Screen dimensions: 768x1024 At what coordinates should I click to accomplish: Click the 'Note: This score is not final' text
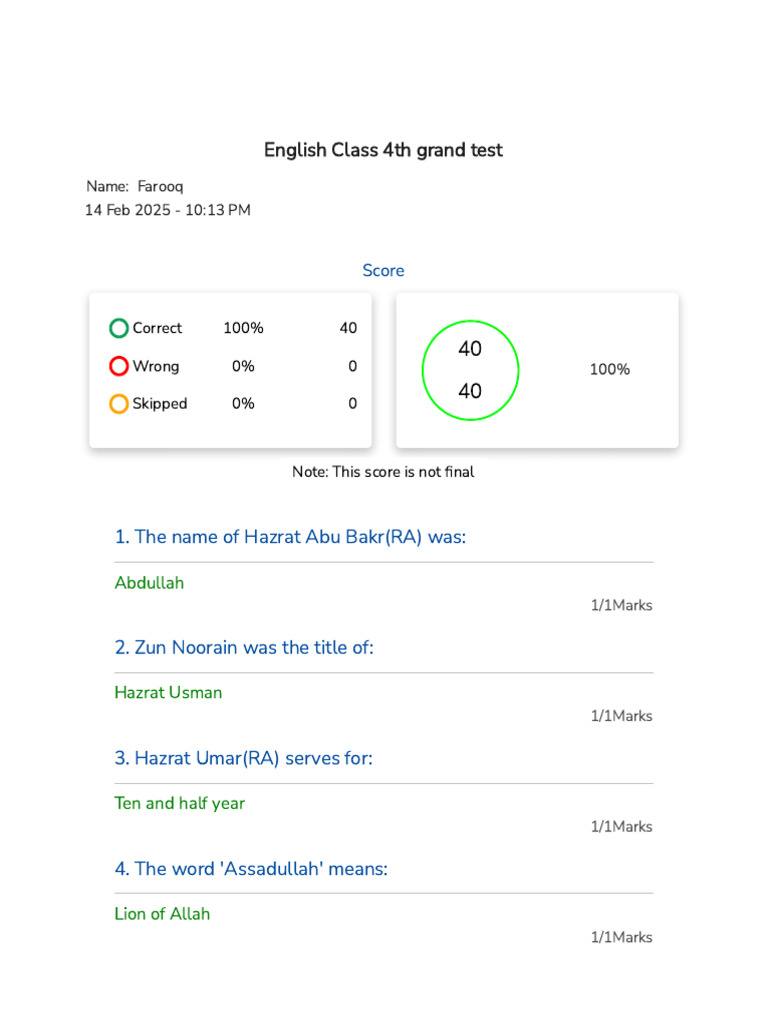tap(383, 472)
